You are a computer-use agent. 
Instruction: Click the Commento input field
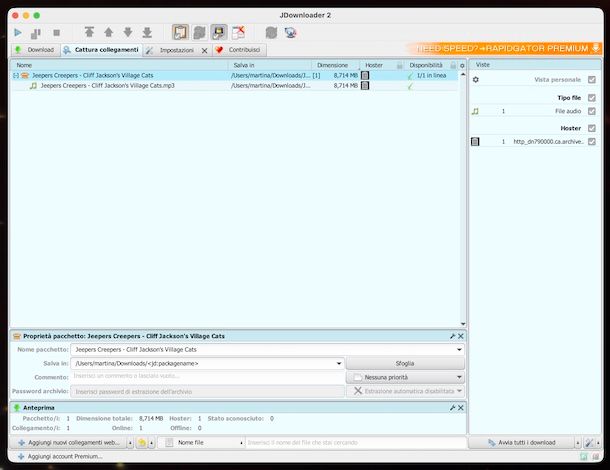[208, 377]
